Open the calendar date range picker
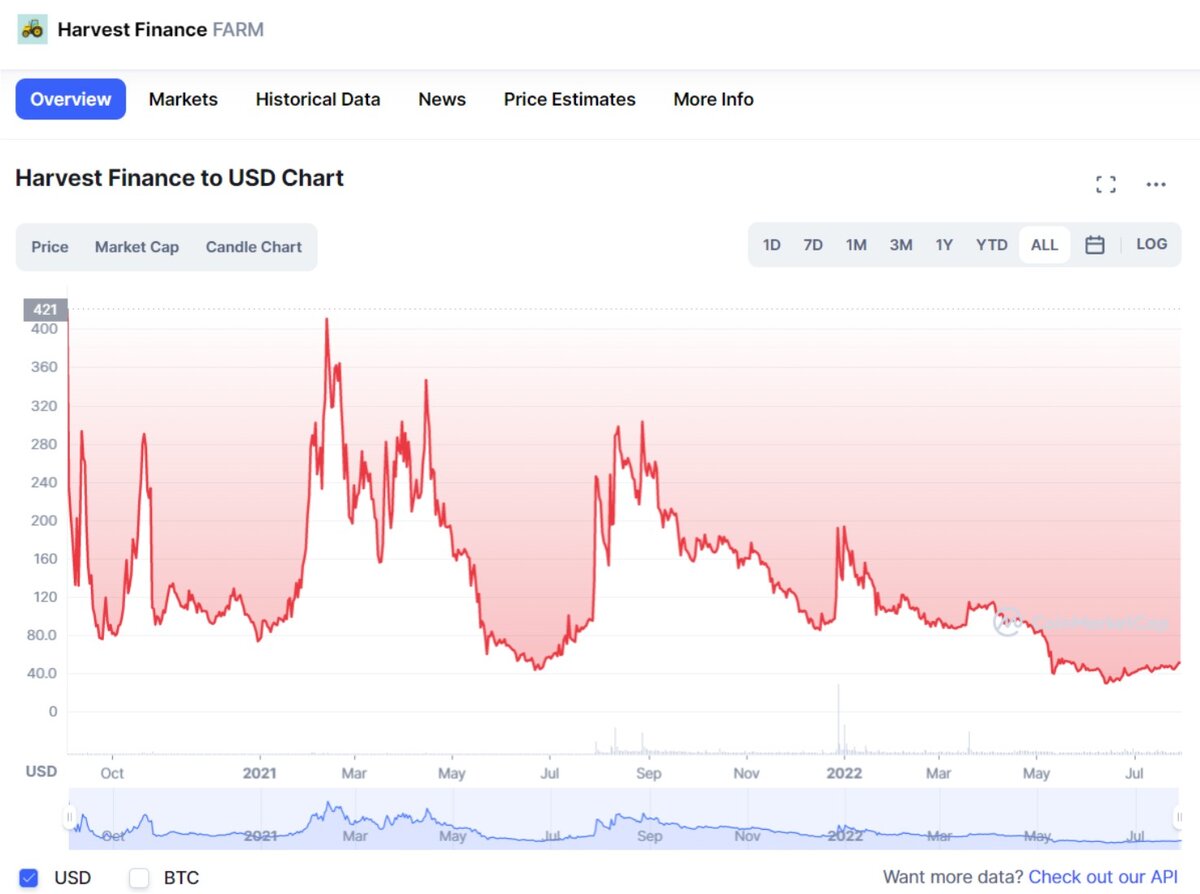Screen dimensions: 1200x894 pyautogui.click(x=1095, y=245)
